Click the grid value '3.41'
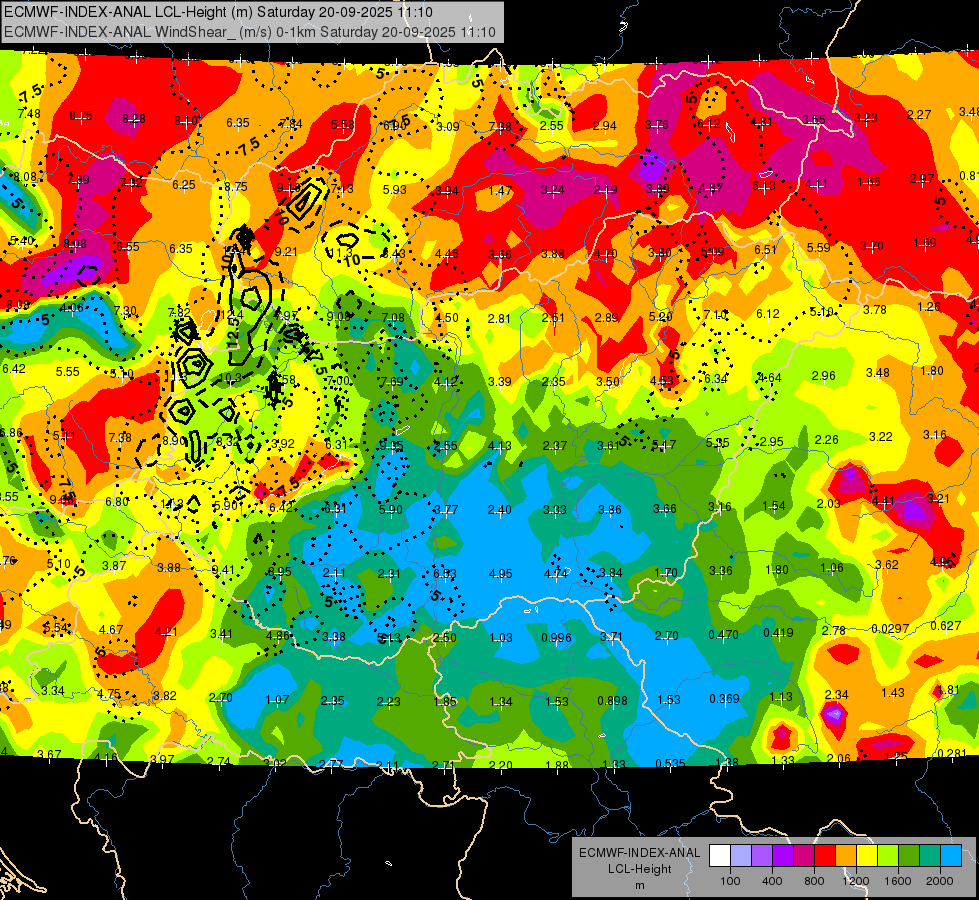Screen dimensions: 979x900 221,634
